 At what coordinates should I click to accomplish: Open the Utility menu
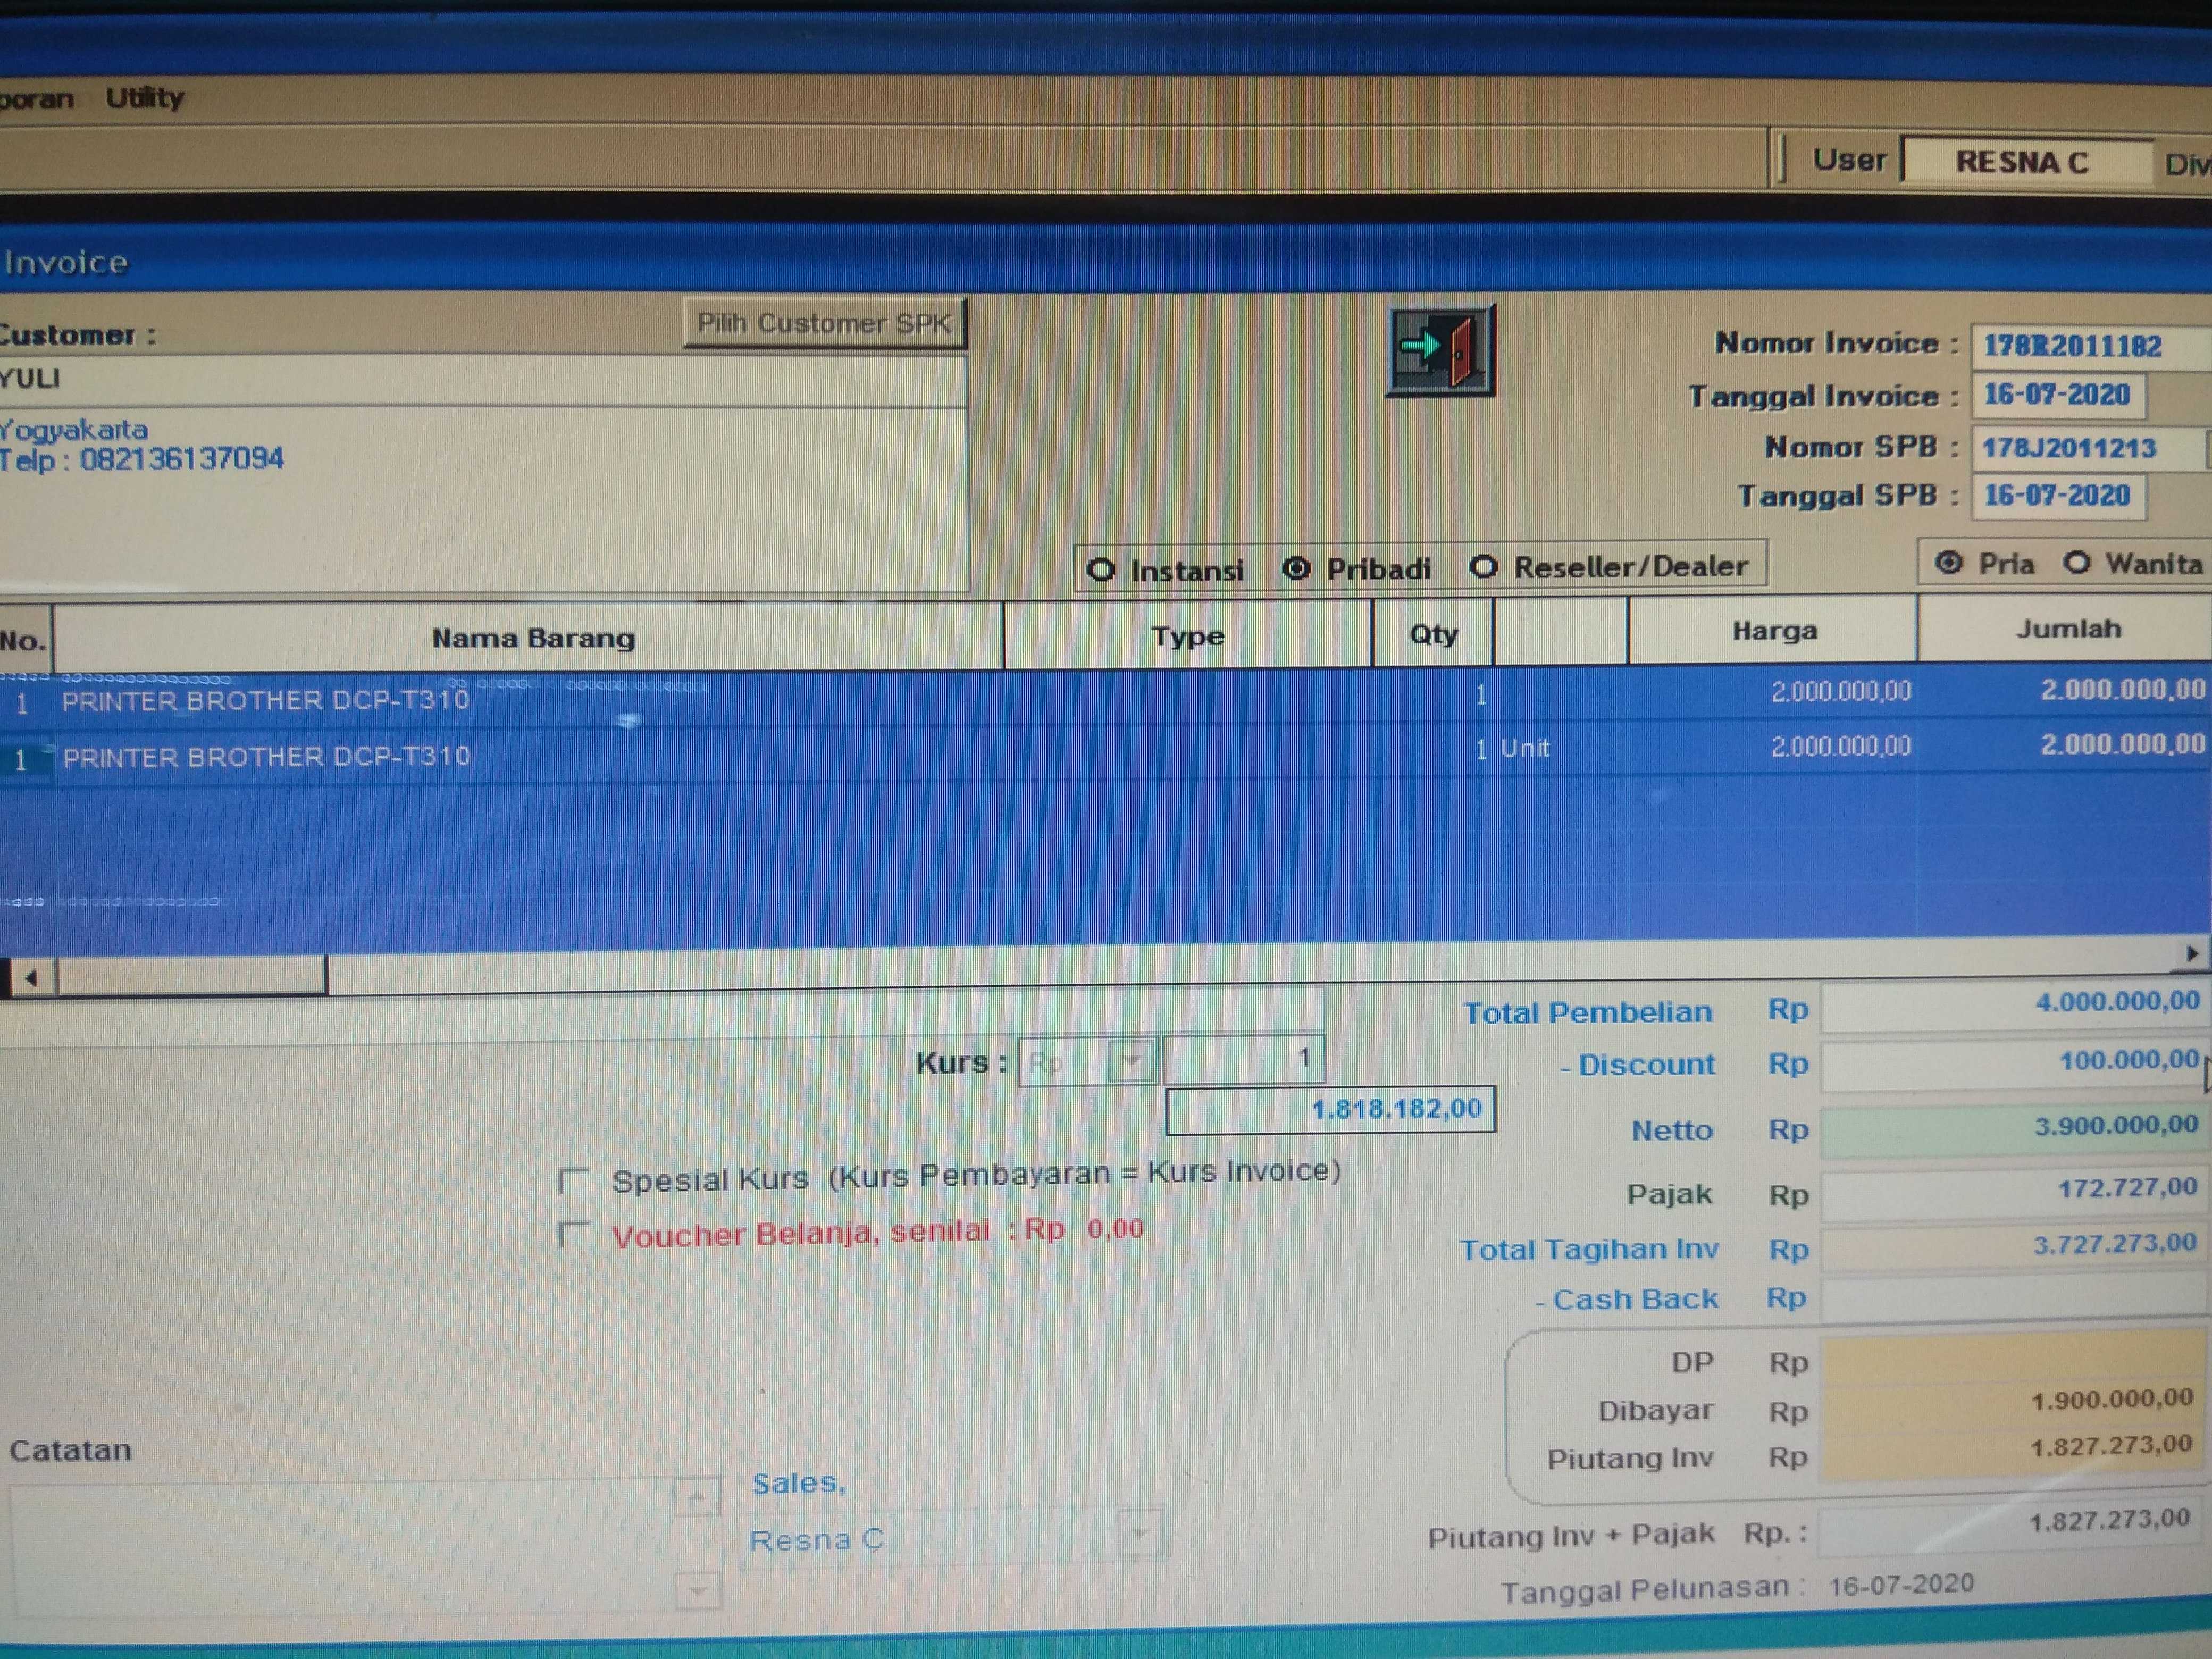pyautogui.click(x=145, y=98)
